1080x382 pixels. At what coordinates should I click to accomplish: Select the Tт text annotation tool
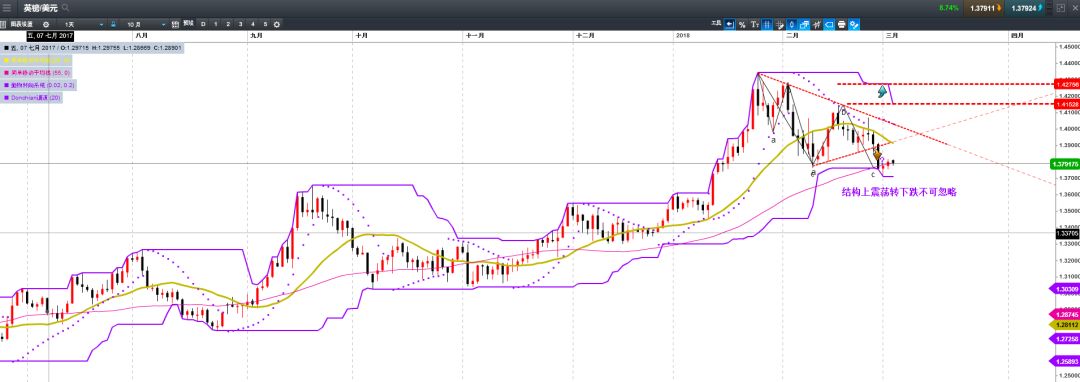pos(755,24)
